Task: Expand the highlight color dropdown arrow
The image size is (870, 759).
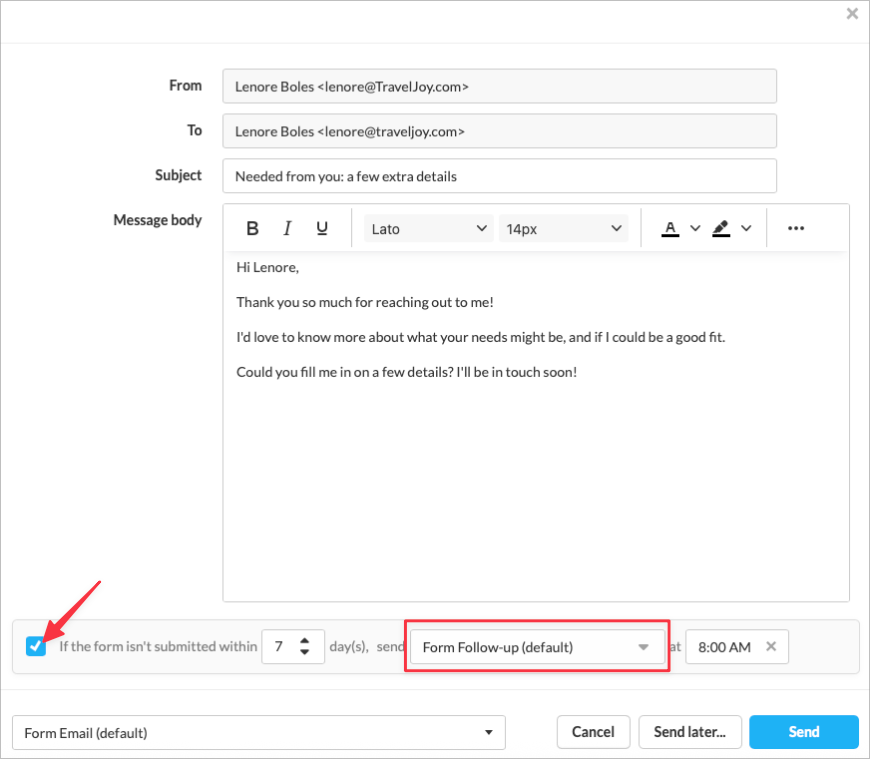Action: (746, 229)
